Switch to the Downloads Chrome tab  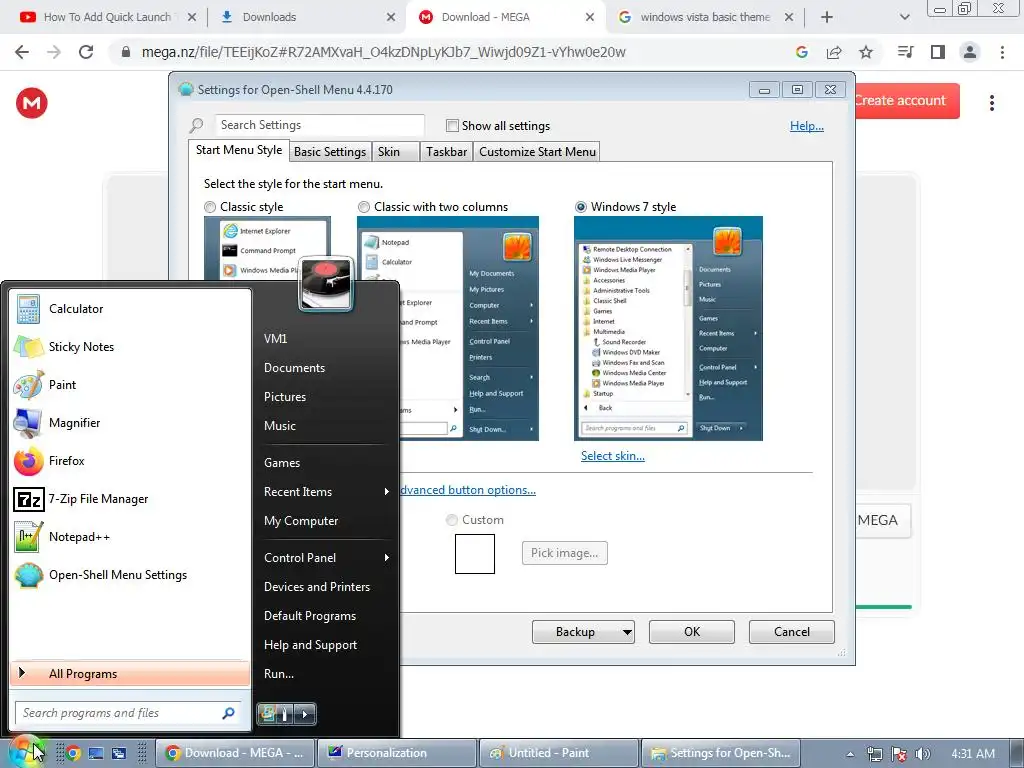pyautogui.click(x=306, y=17)
